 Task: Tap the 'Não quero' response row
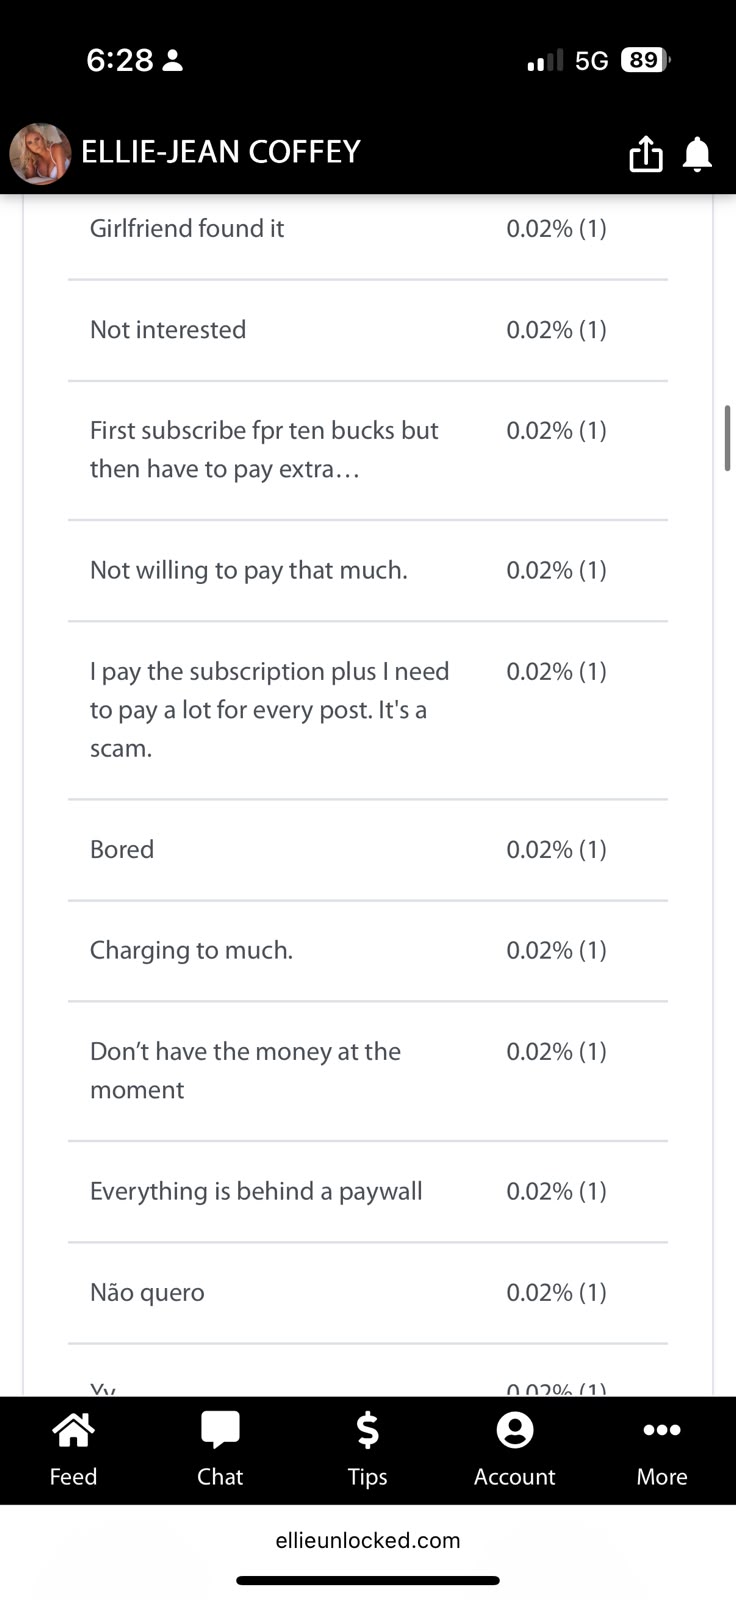[x=368, y=1292]
